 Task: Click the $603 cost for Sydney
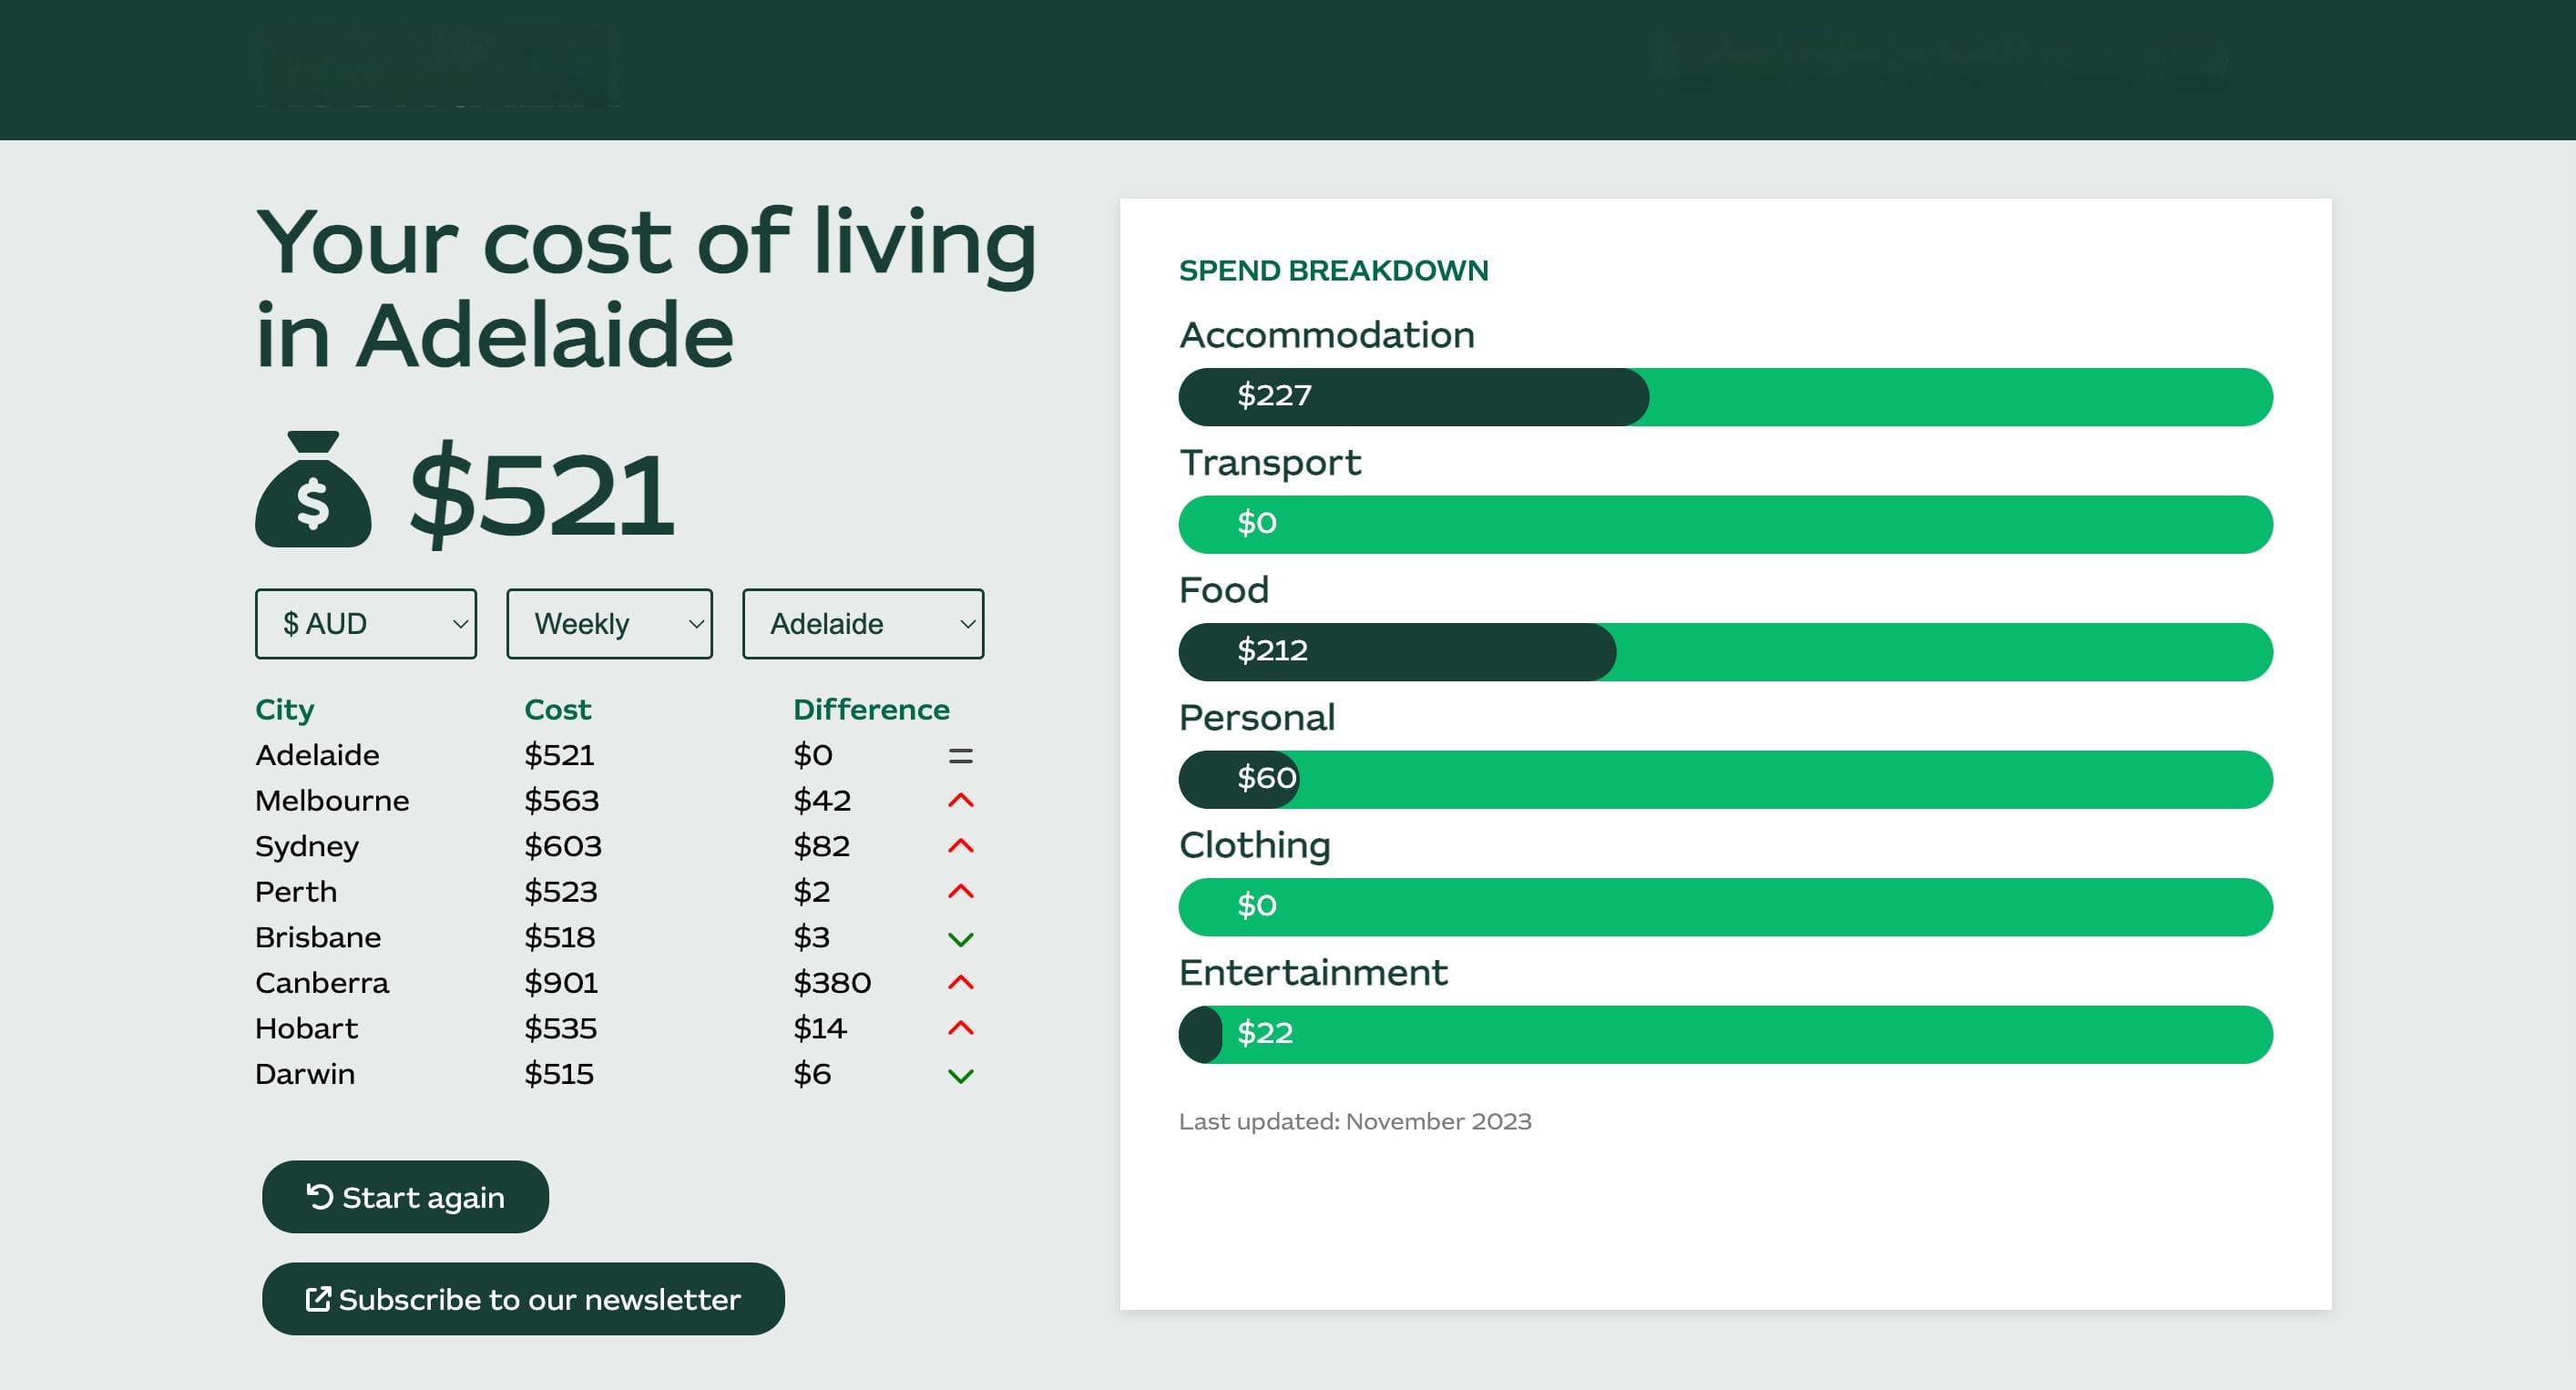pyautogui.click(x=563, y=847)
